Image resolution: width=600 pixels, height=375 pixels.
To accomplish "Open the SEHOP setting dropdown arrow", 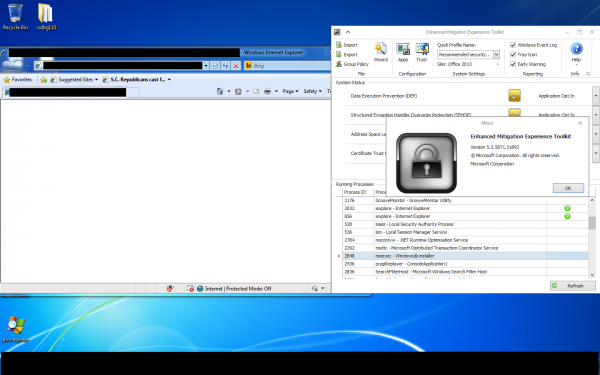I will pos(596,115).
